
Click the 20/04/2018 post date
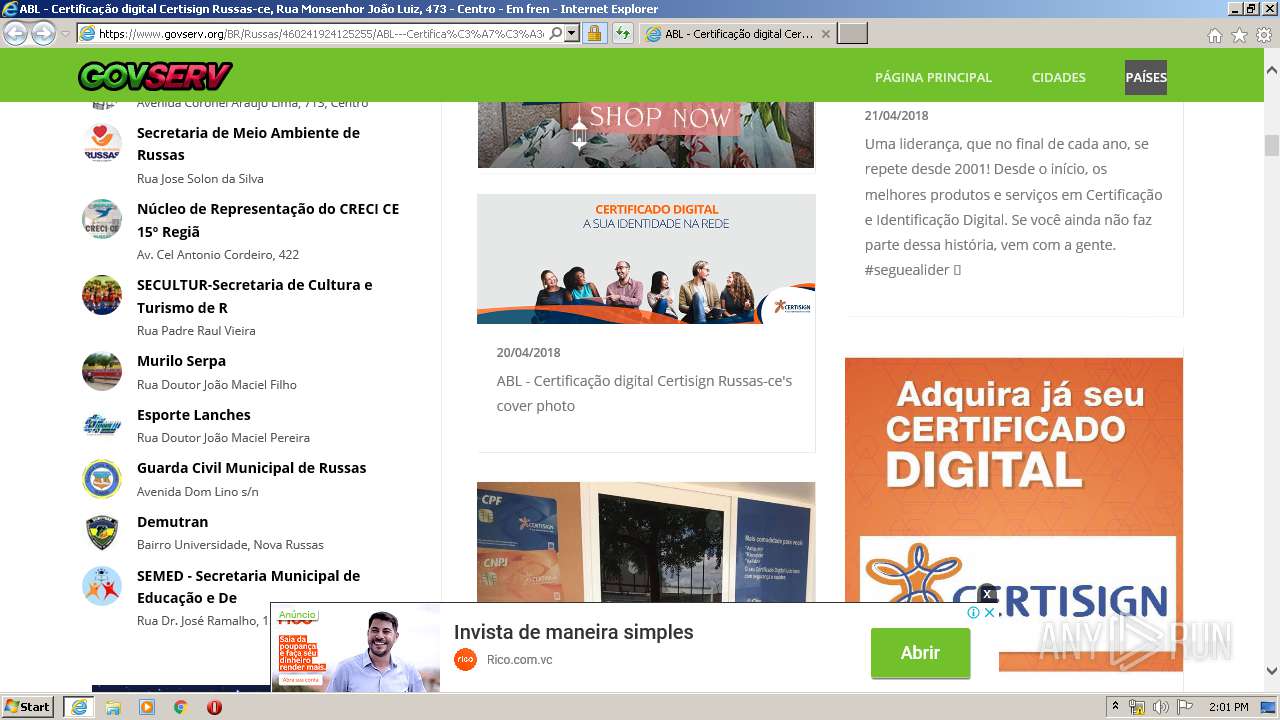point(528,352)
